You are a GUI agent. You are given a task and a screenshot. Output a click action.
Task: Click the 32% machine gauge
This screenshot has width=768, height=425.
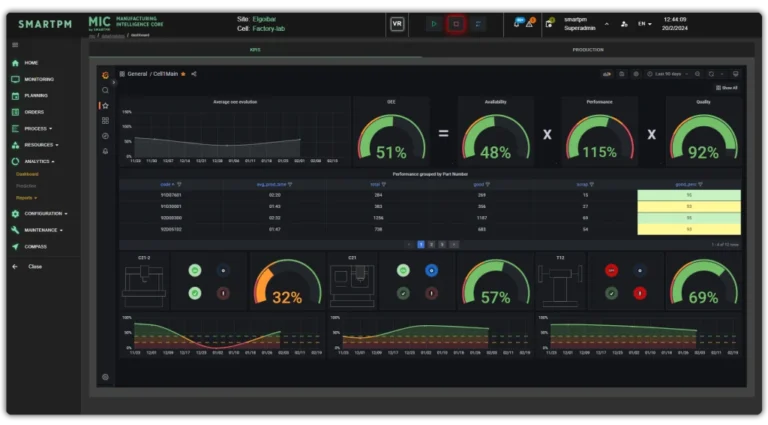(x=287, y=283)
